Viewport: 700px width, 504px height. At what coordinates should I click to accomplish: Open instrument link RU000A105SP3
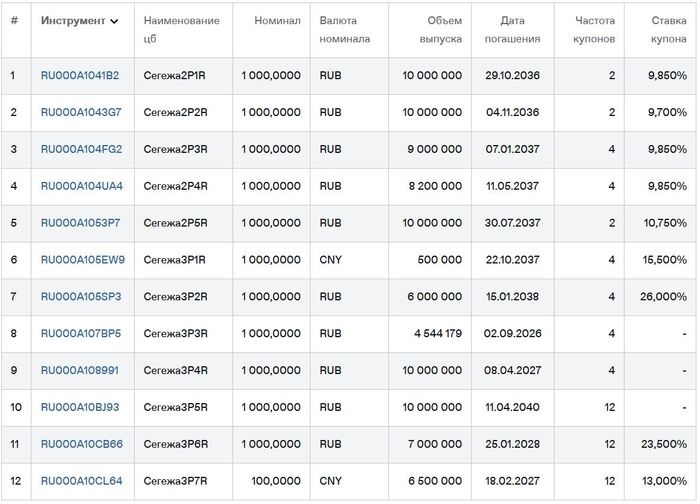[x=81, y=297]
